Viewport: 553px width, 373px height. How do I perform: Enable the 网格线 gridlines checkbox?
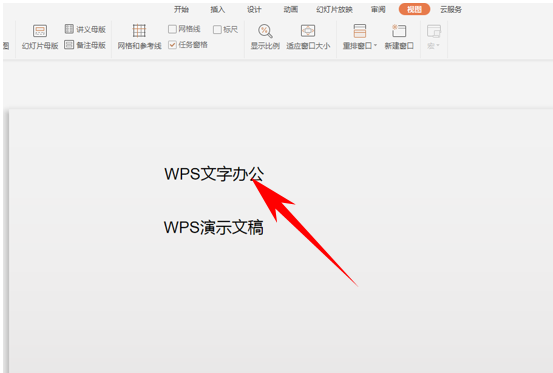pyautogui.click(x=172, y=29)
